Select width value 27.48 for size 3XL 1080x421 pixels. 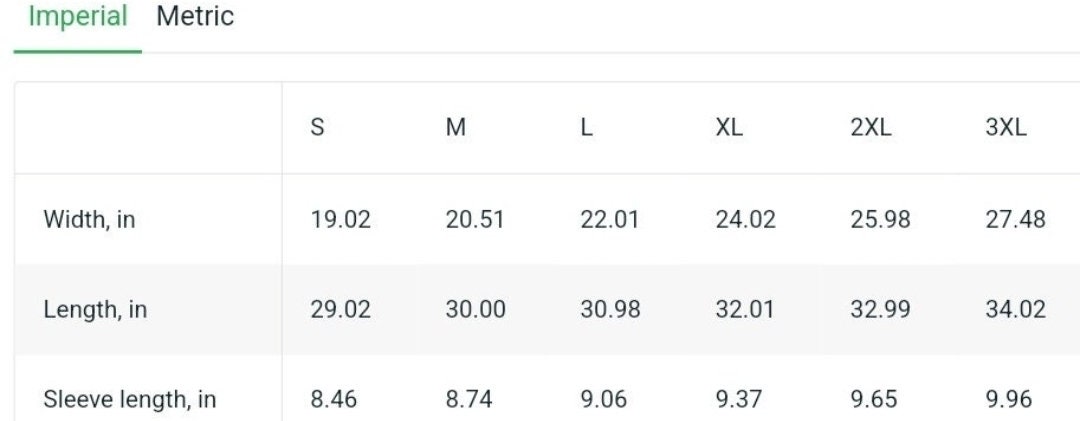pos(1015,220)
